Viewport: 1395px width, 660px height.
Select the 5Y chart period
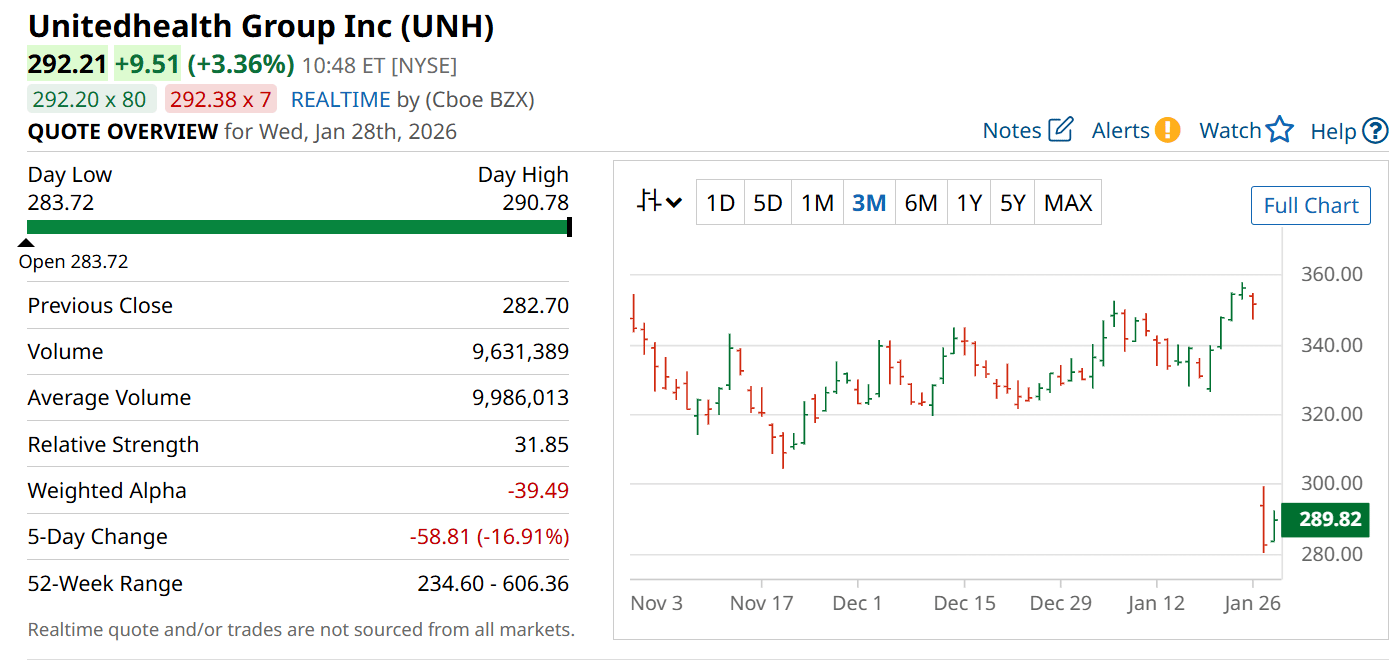click(x=1013, y=203)
